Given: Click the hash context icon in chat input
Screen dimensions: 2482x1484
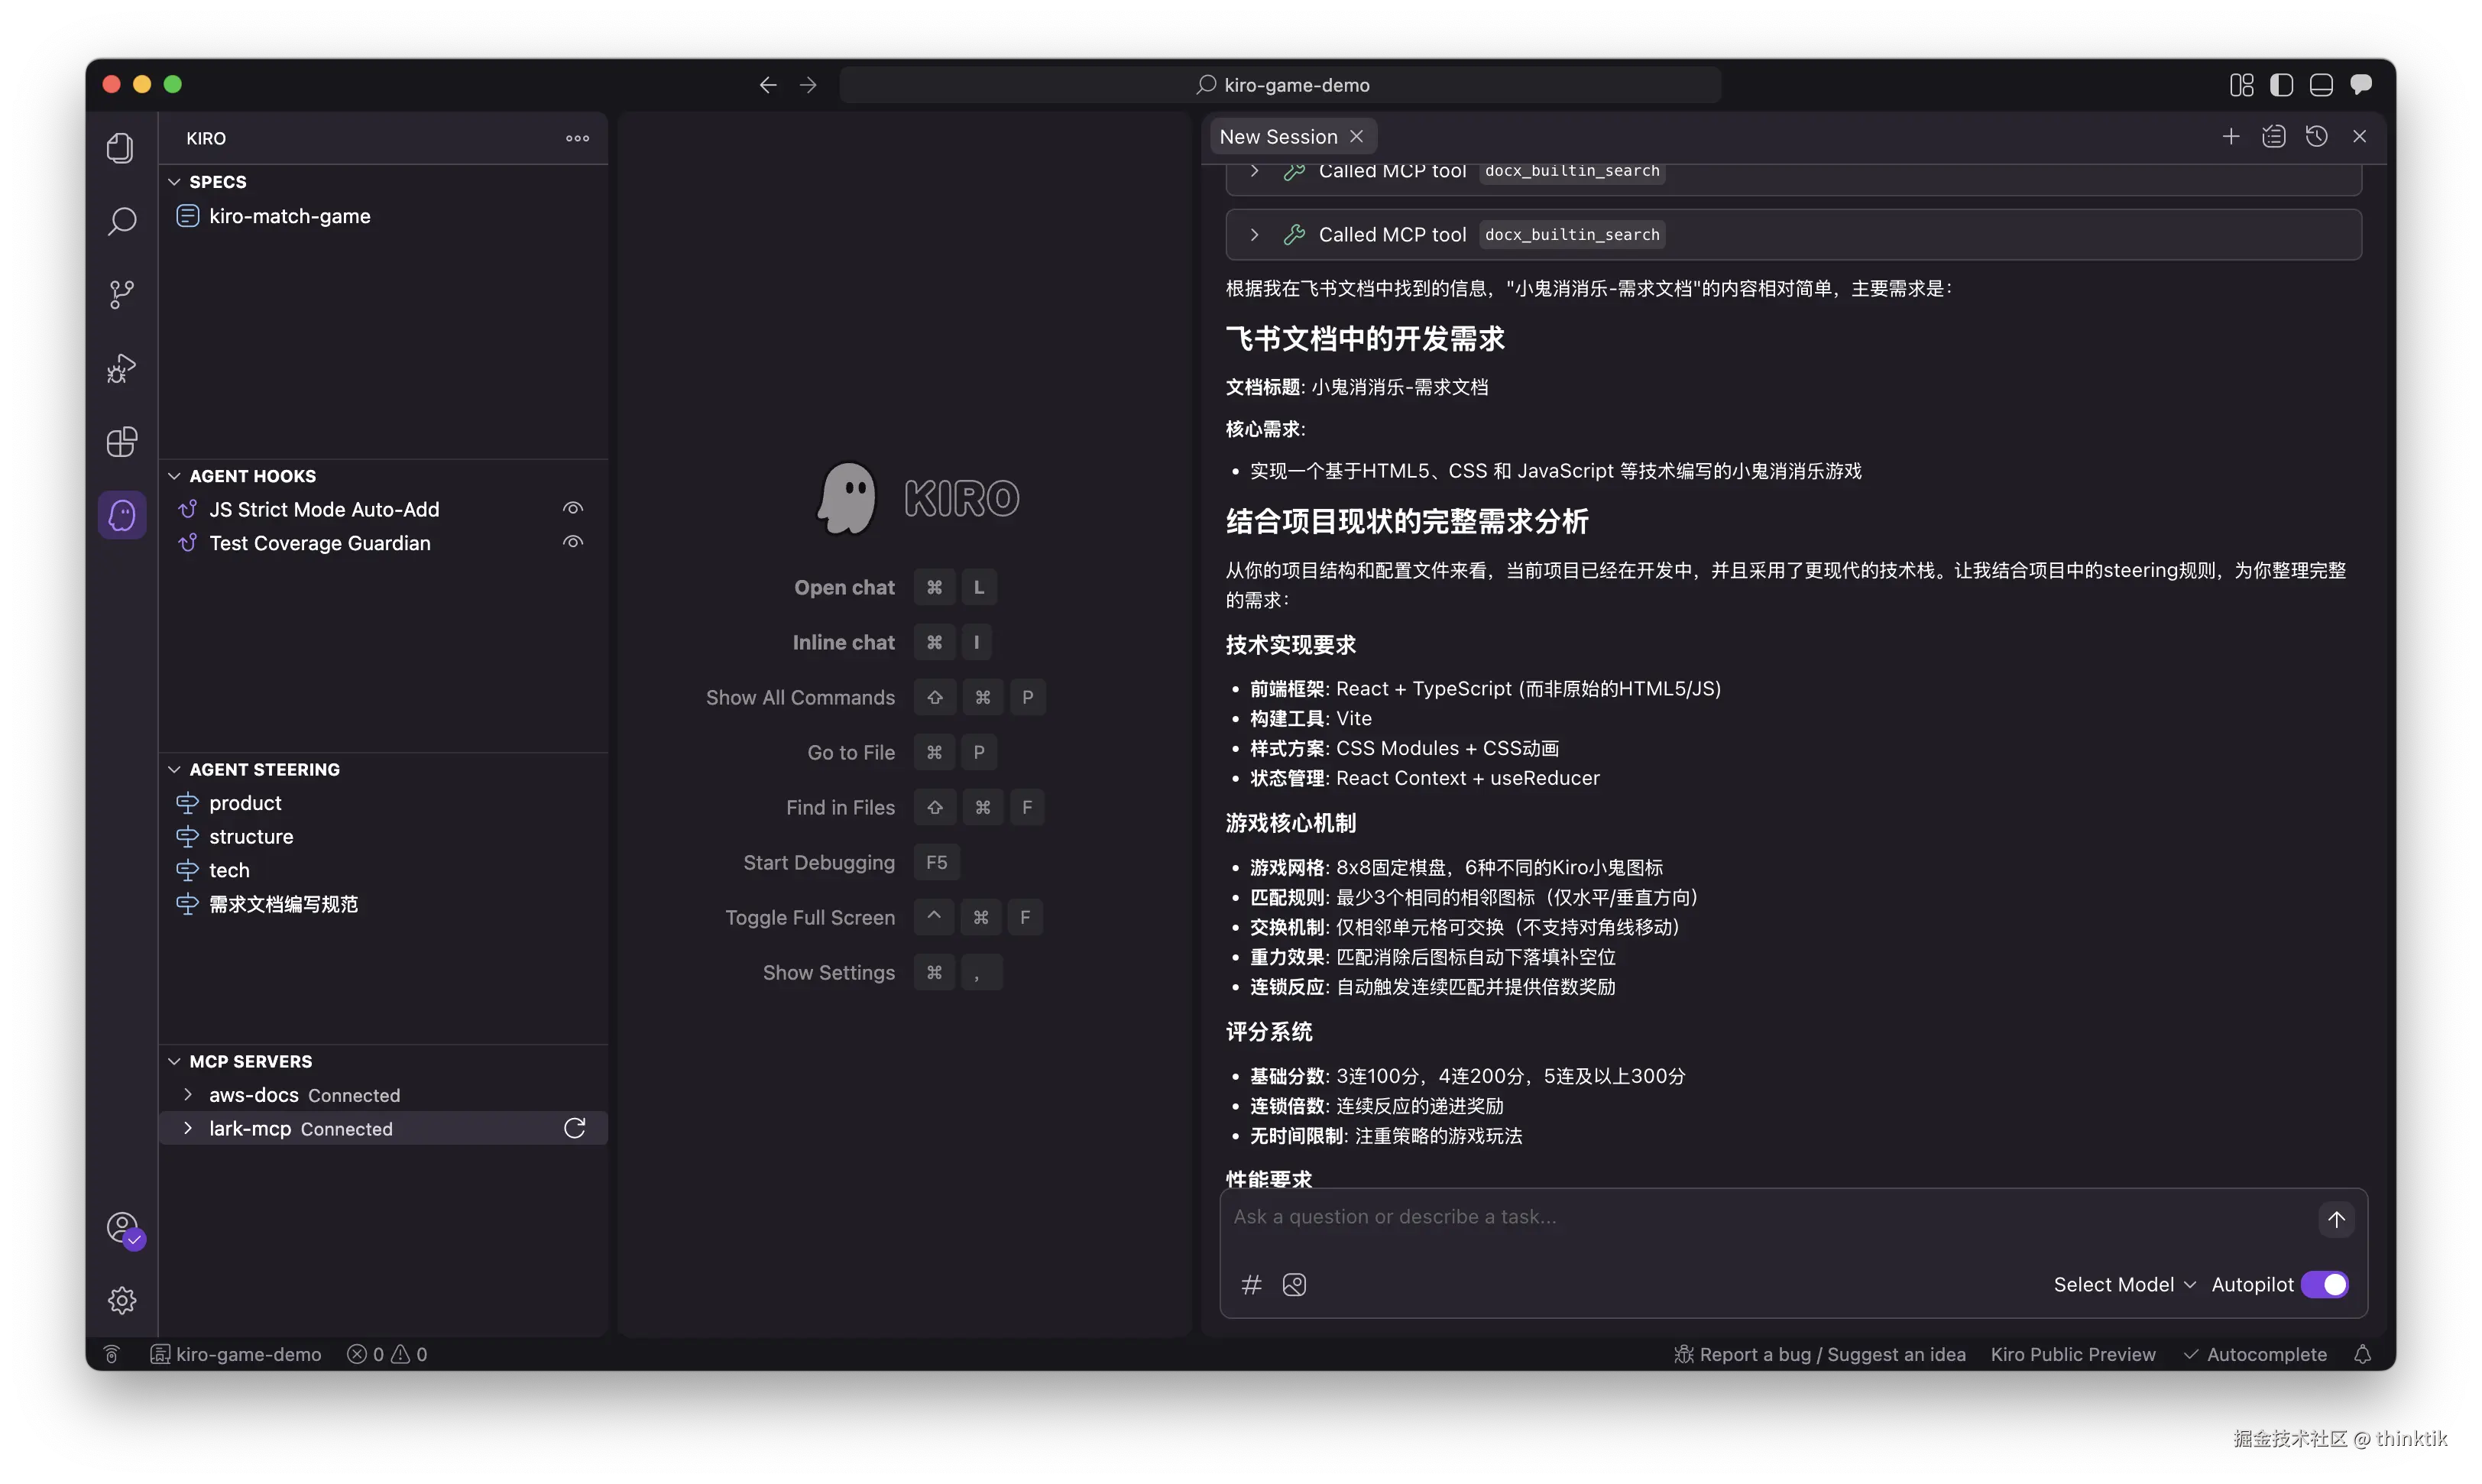Looking at the screenshot, I should (1251, 1285).
